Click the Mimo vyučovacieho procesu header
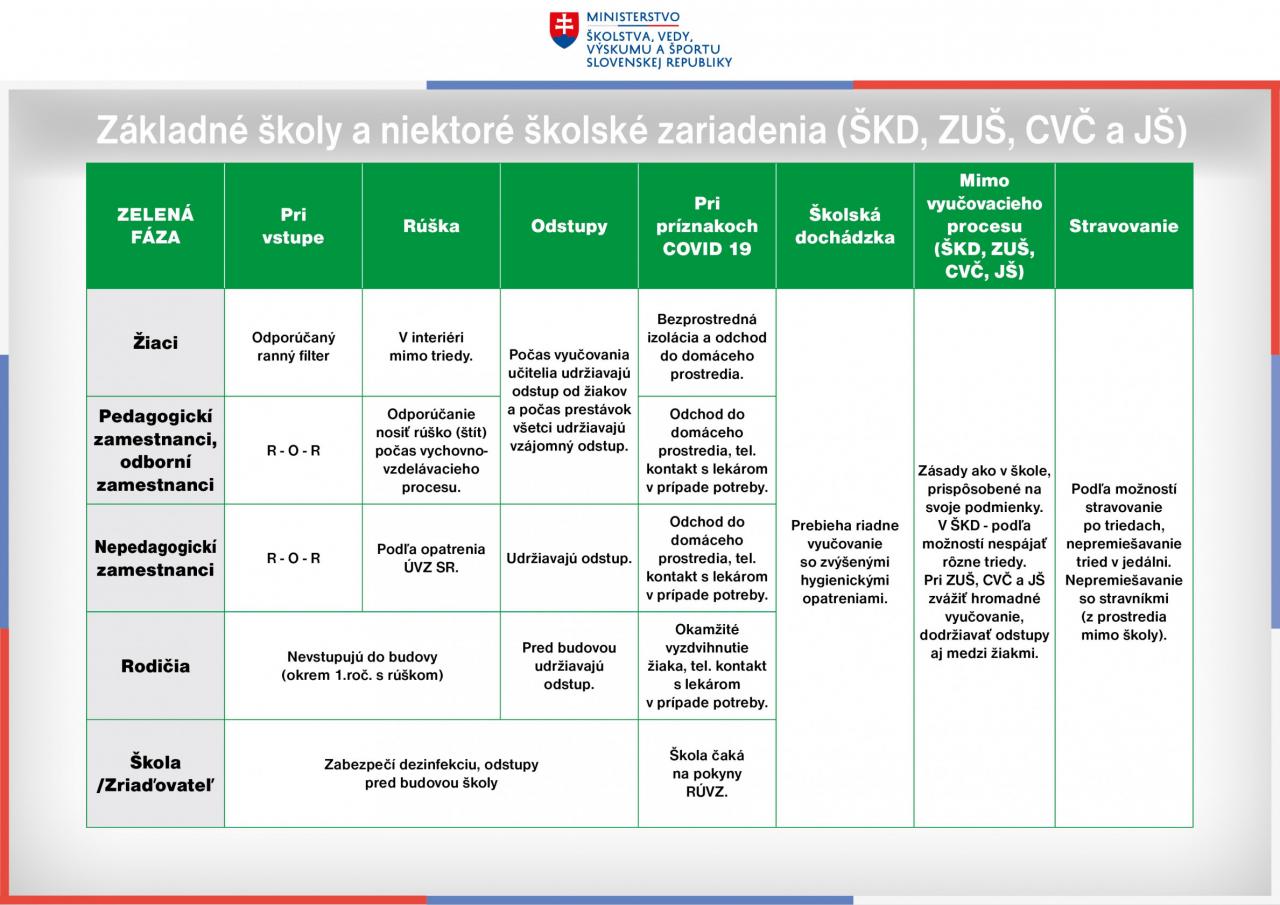The height and width of the screenshot is (905, 1280). click(x=984, y=226)
